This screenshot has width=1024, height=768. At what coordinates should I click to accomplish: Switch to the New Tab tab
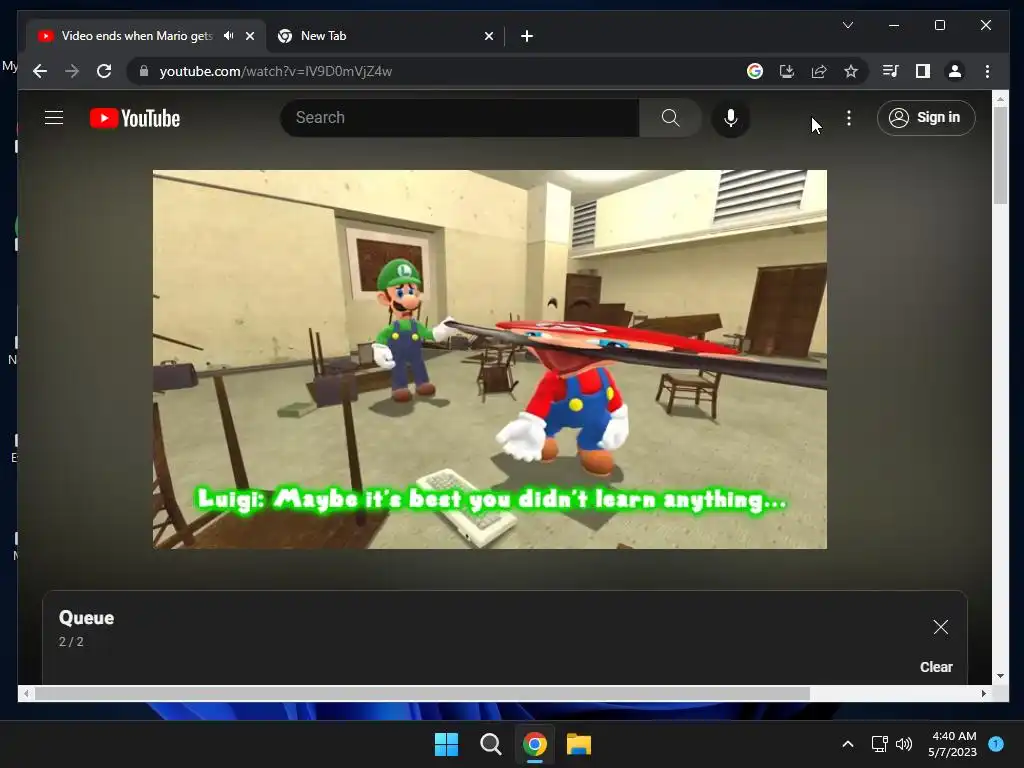coord(385,36)
